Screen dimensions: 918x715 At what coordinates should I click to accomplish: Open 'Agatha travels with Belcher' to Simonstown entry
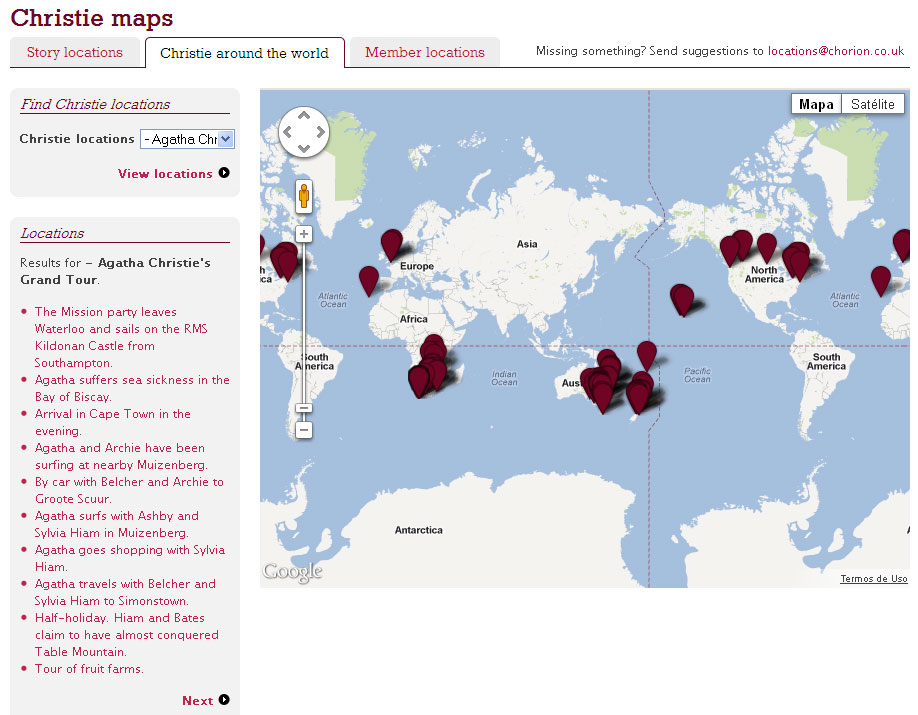[125, 592]
